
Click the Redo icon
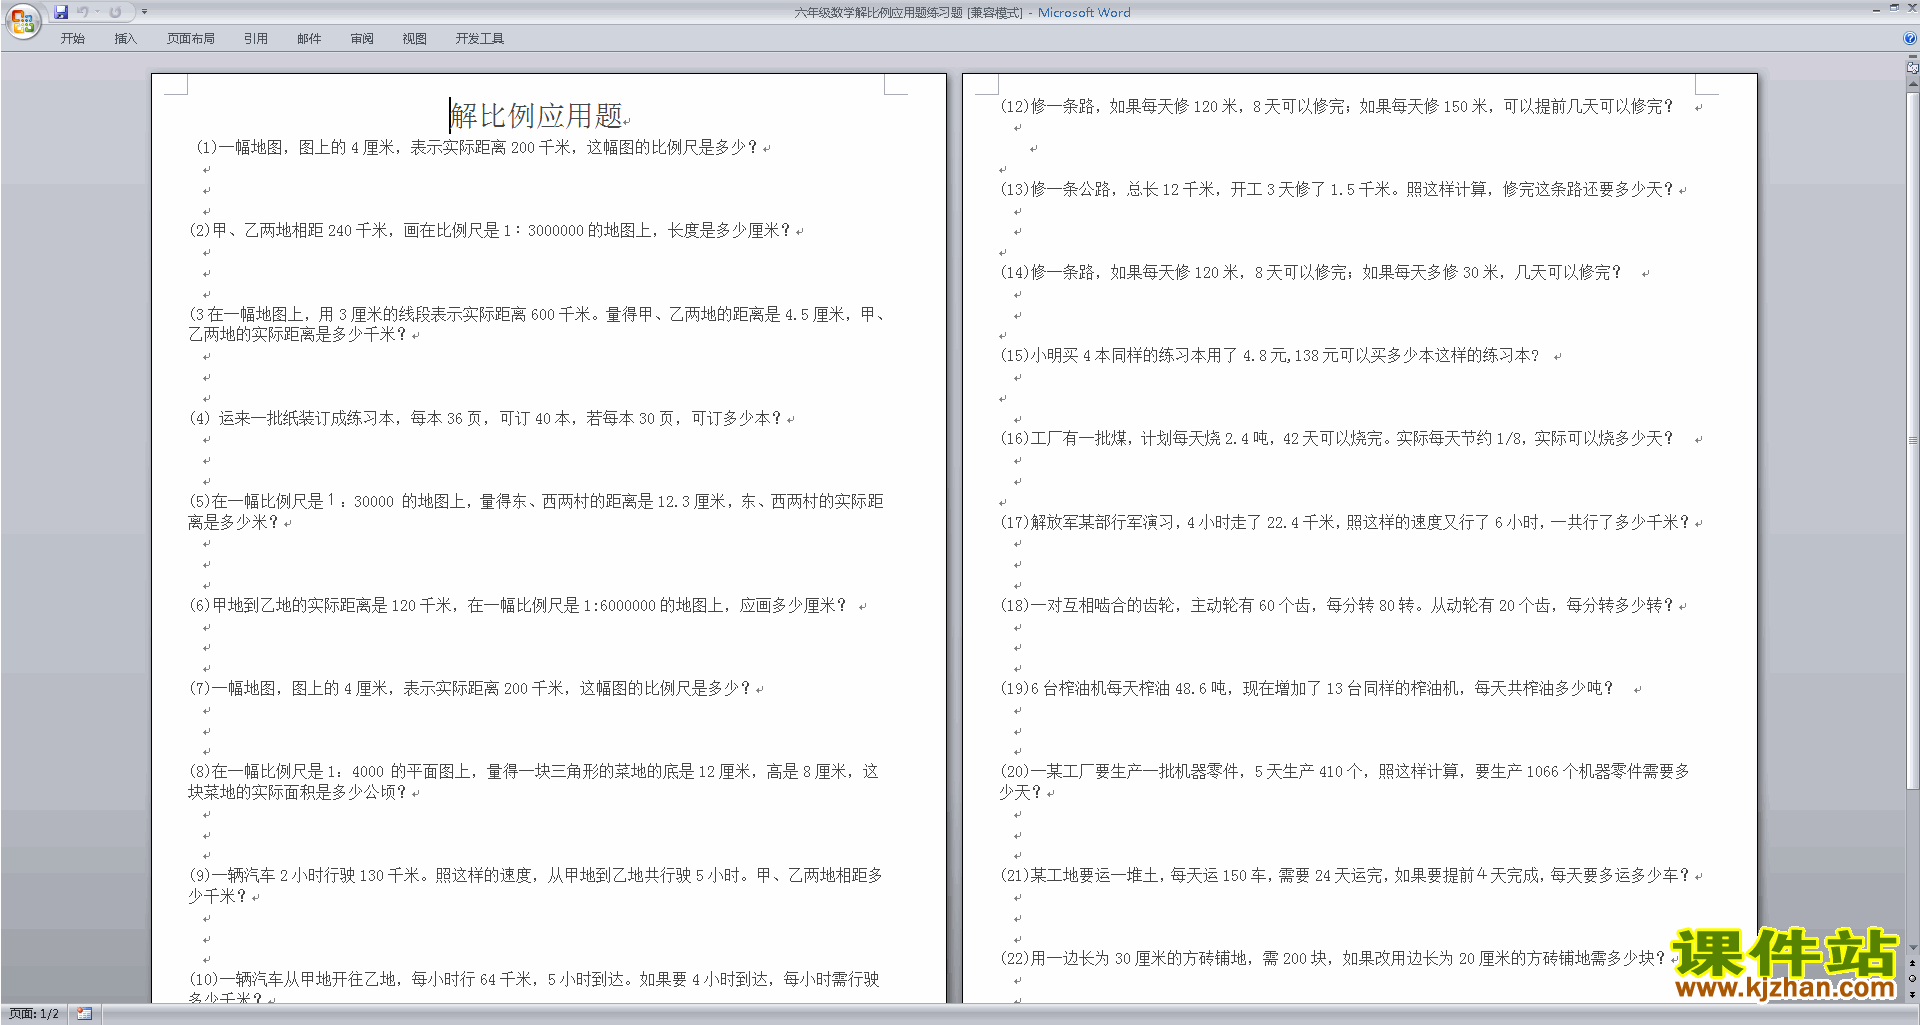[115, 12]
